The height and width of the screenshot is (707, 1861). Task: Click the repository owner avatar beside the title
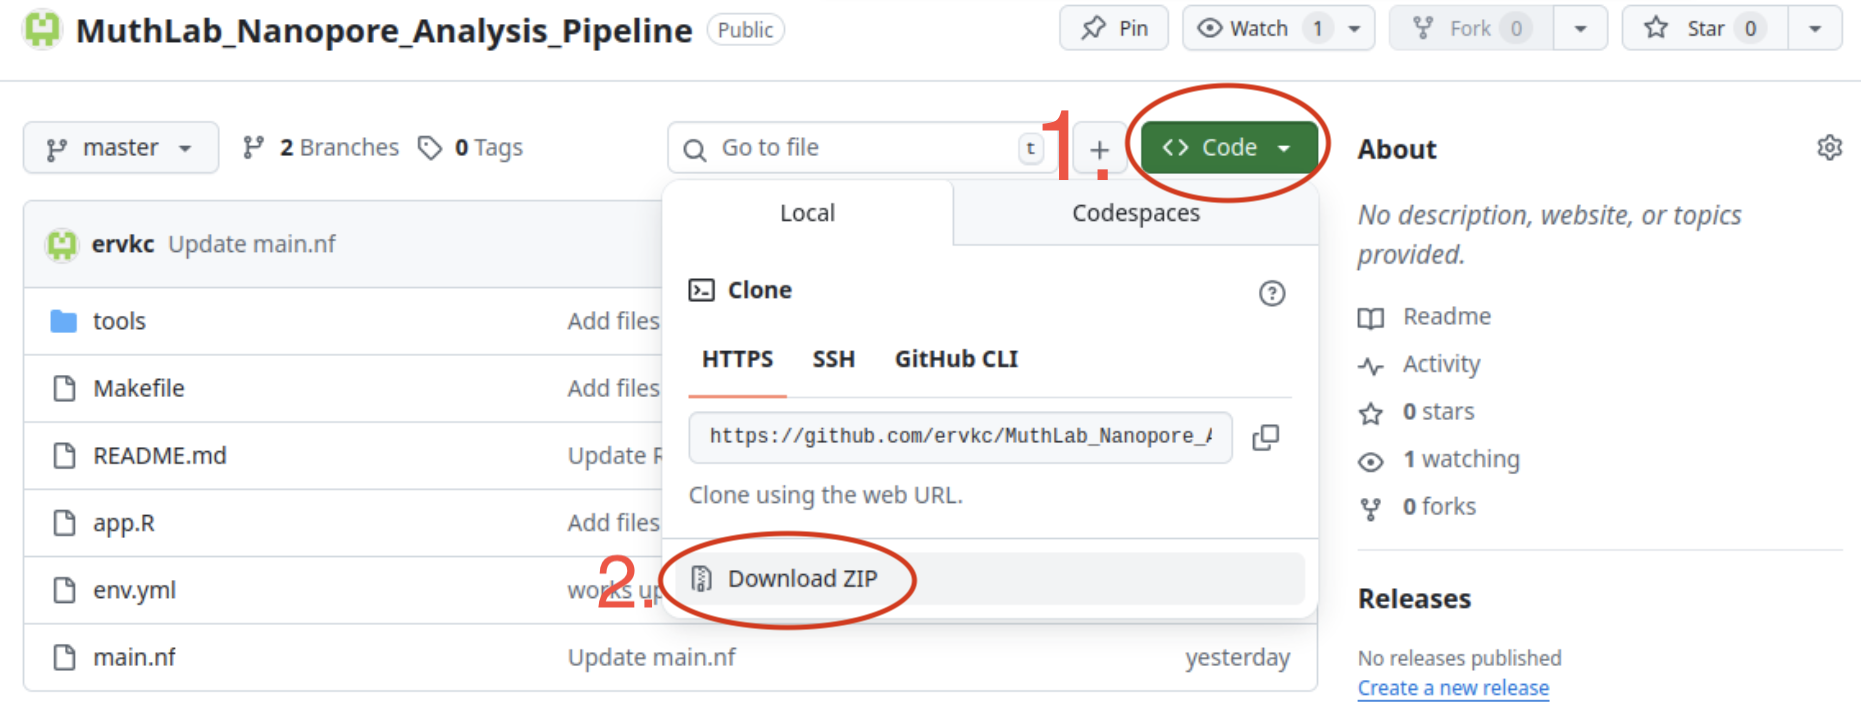point(42,28)
